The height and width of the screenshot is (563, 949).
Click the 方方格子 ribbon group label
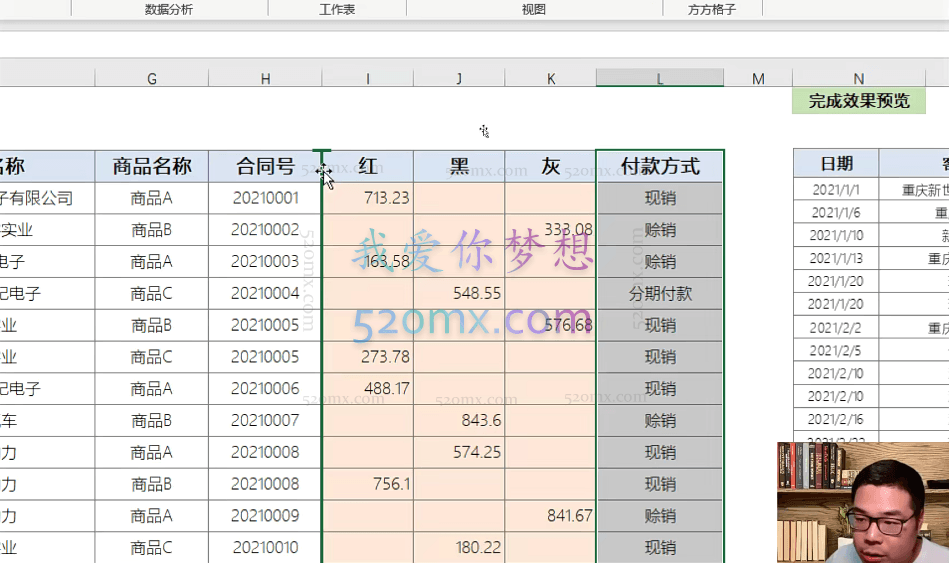point(712,9)
